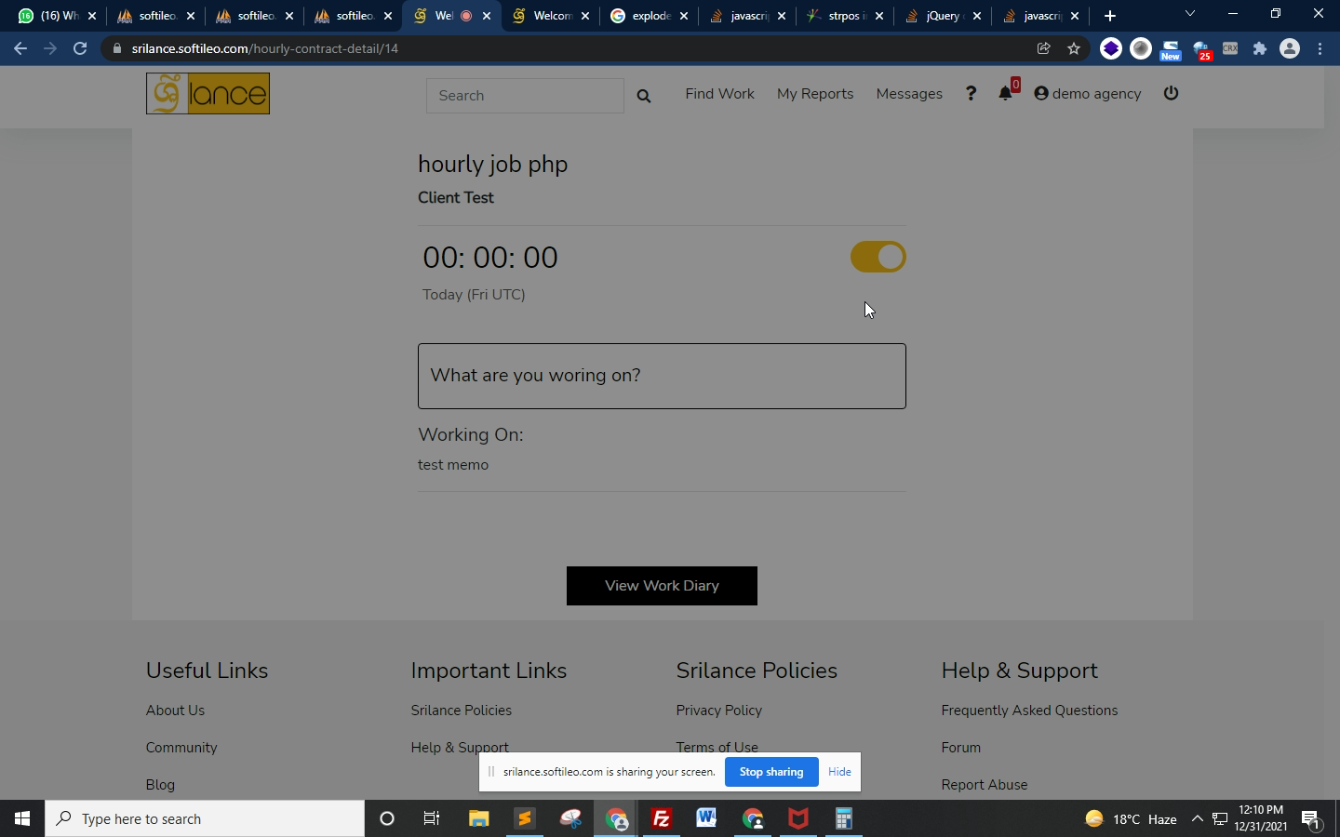Open the Find Work menu
The image size is (1340, 837).
tap(719, 94)
